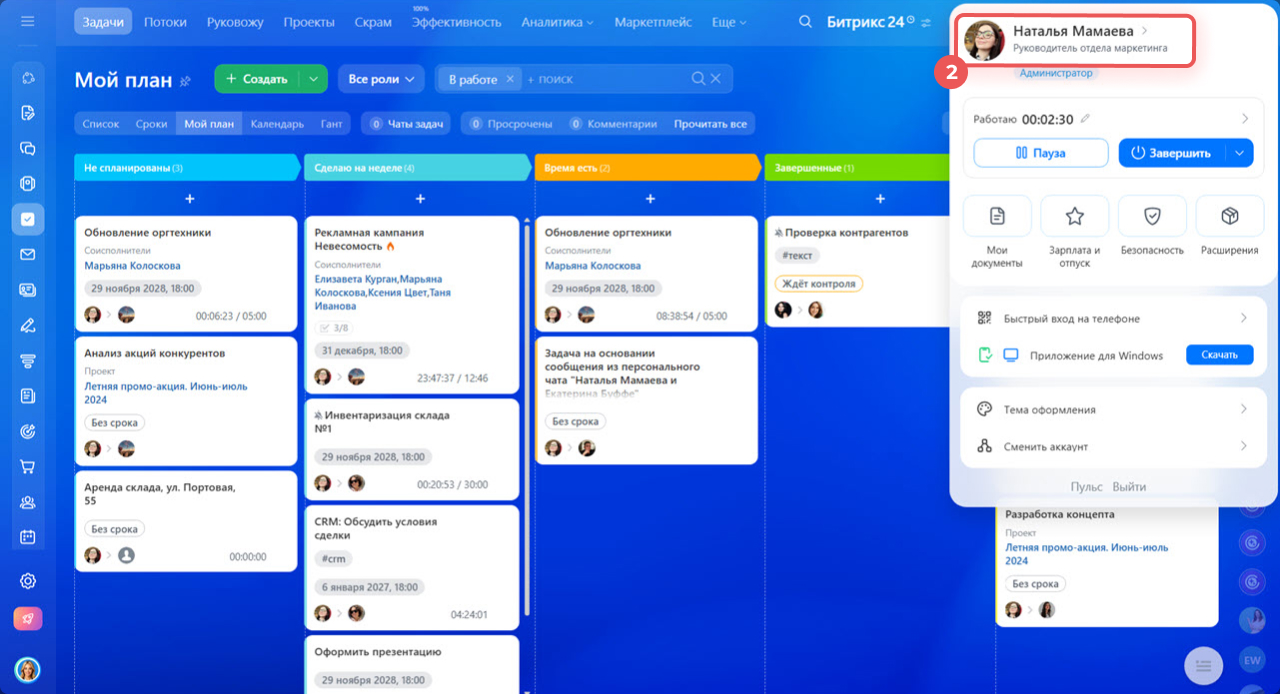Open My Documents in profile panel
The image size is (1280, 694).
(996, 216)
